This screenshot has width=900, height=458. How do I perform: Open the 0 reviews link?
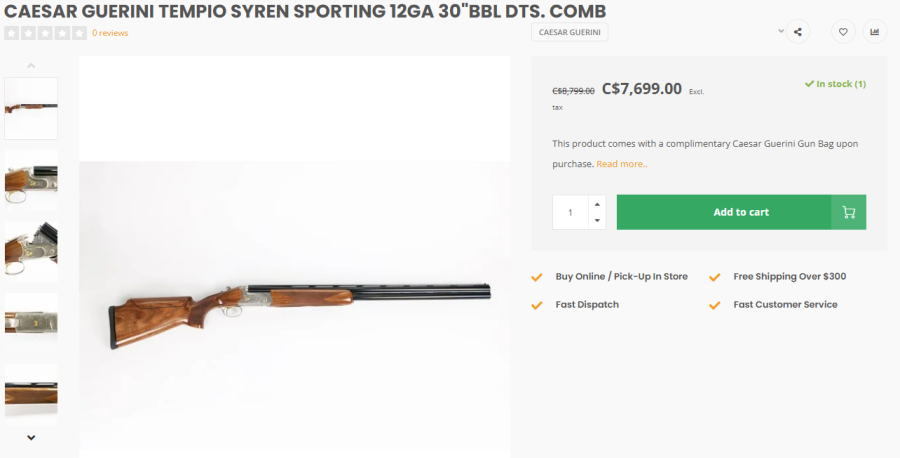(110, 33)
